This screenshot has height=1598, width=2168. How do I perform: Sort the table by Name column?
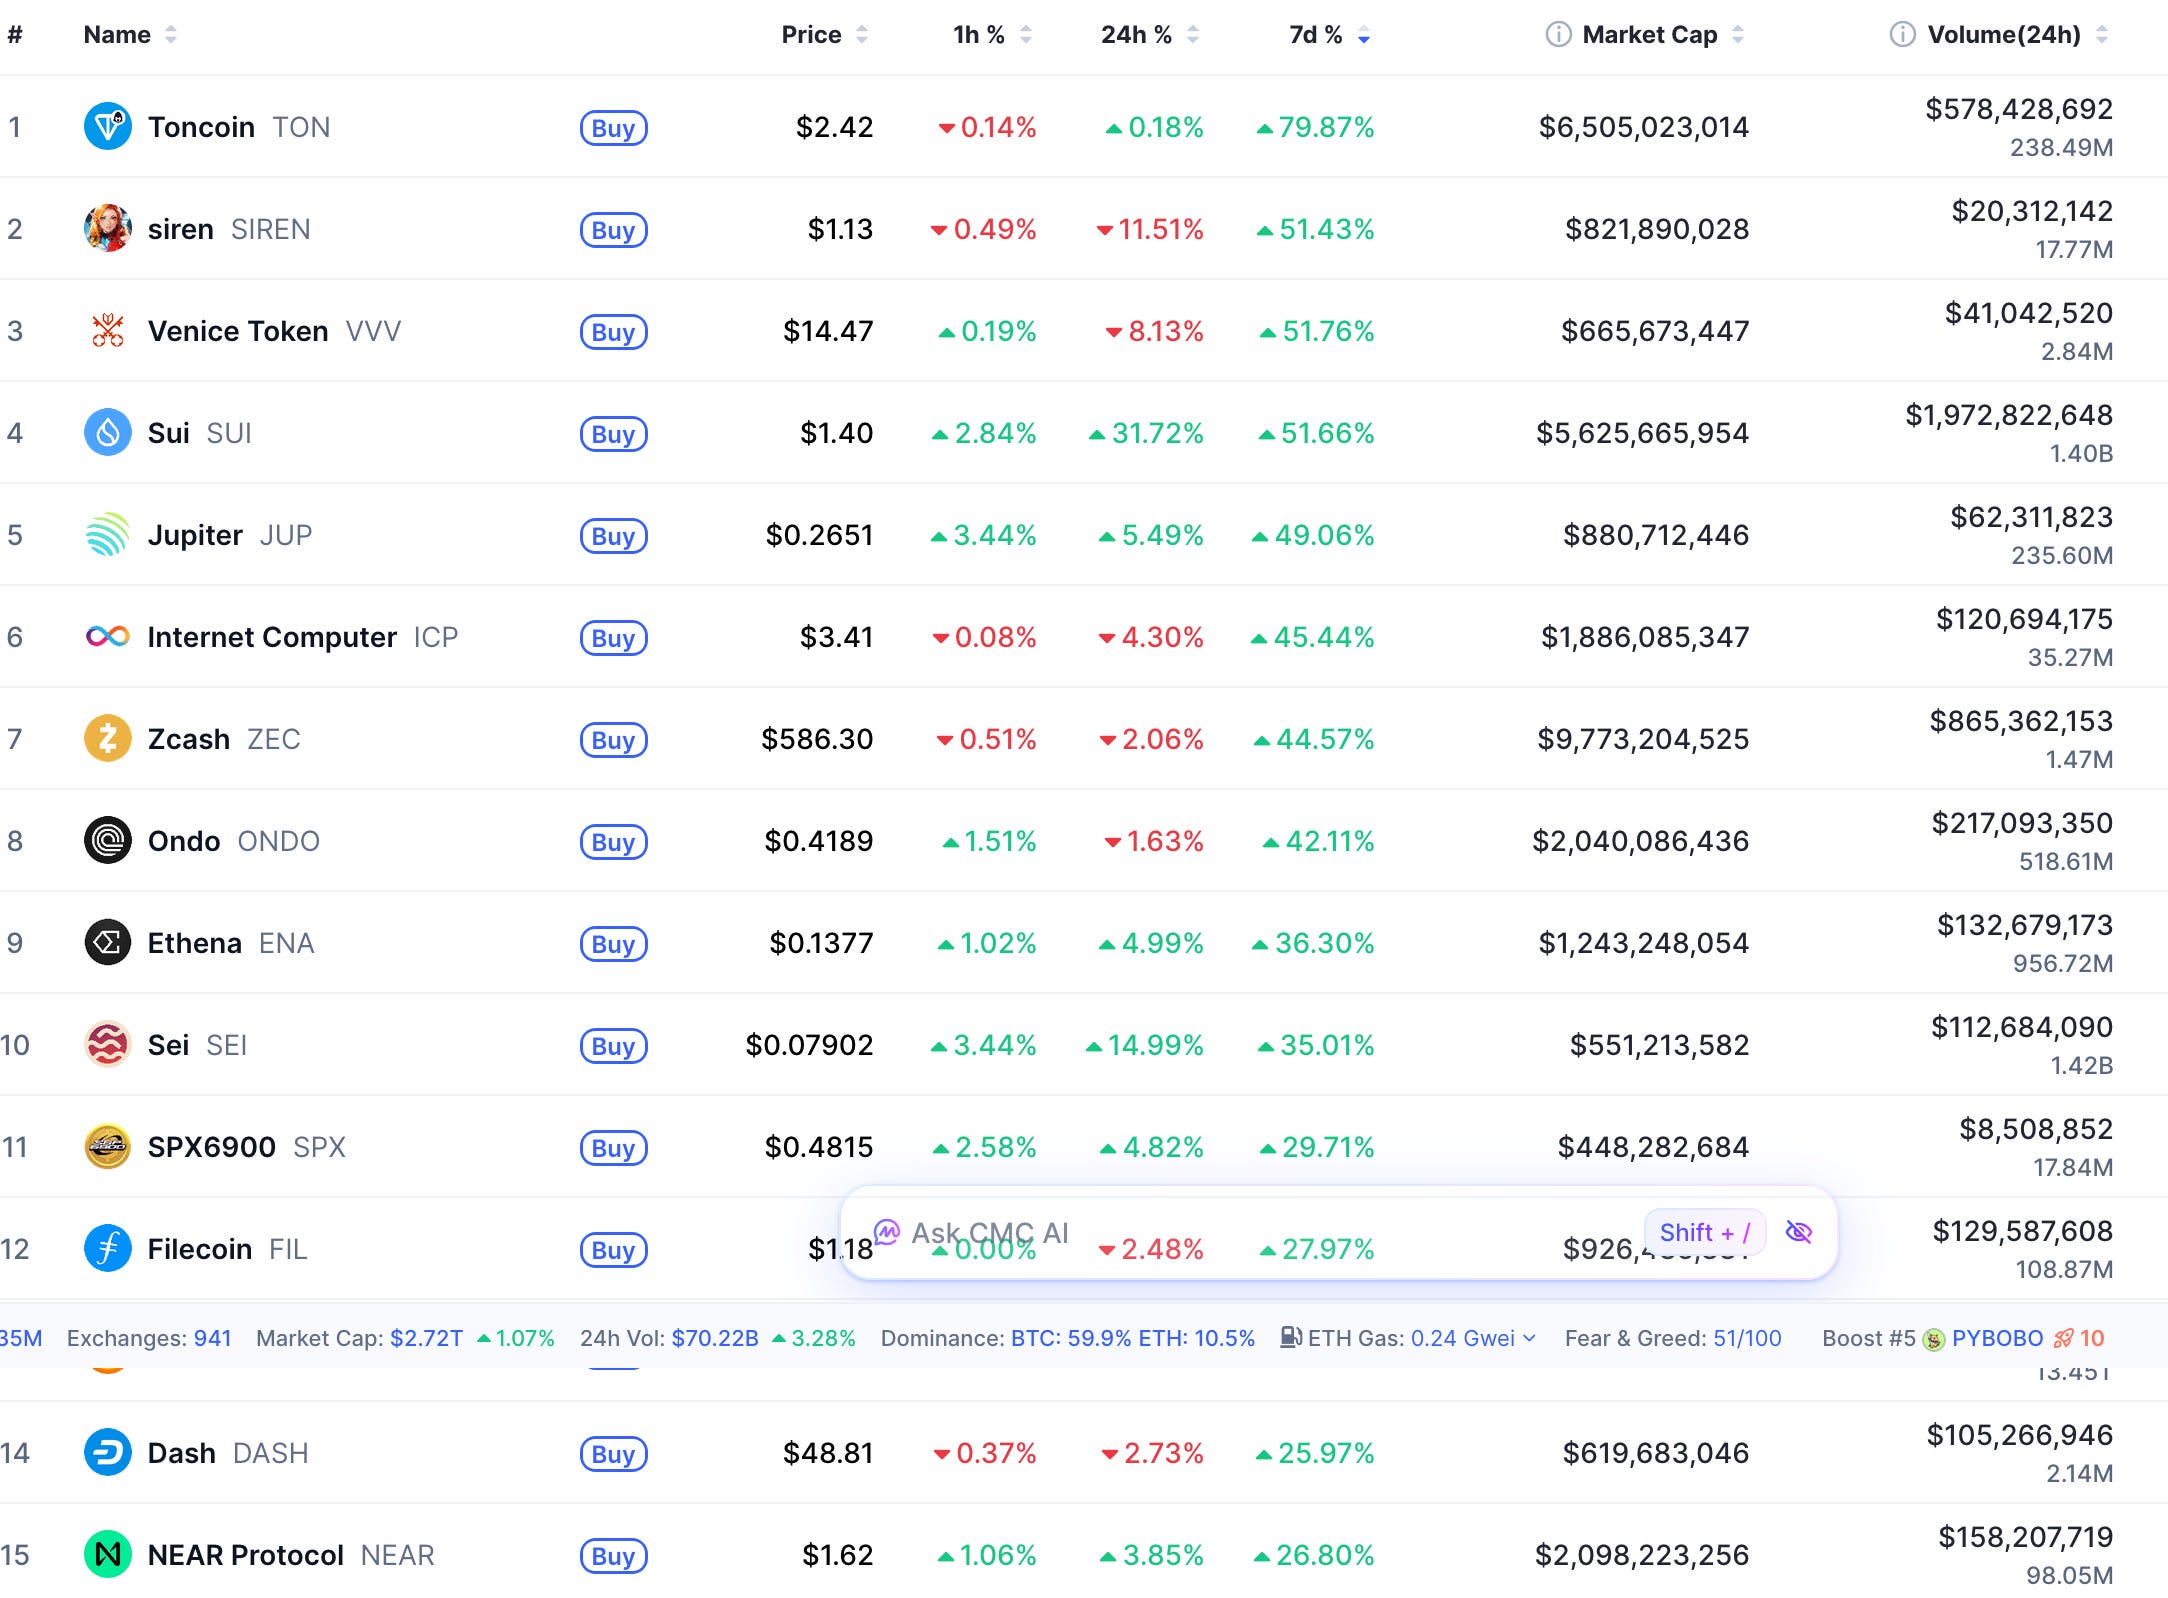(x=130, y=35)
